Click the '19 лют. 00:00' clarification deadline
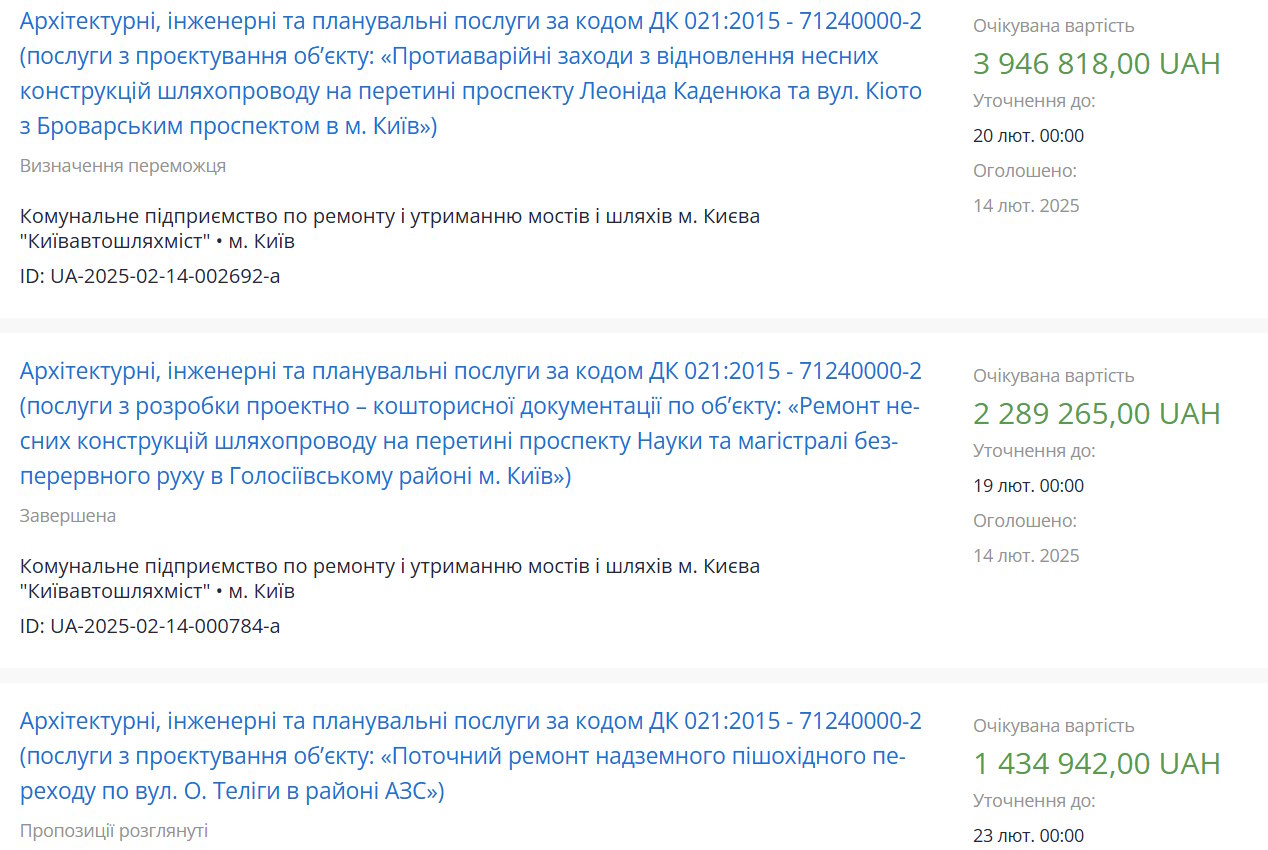 pyautogui.click(x=1028, y=486)
